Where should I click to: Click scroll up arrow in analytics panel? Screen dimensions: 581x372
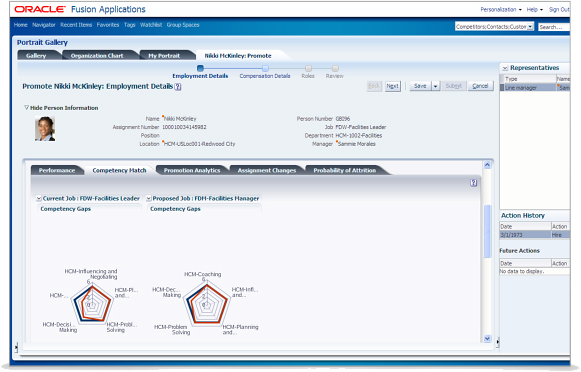click(x=487, y=165)
